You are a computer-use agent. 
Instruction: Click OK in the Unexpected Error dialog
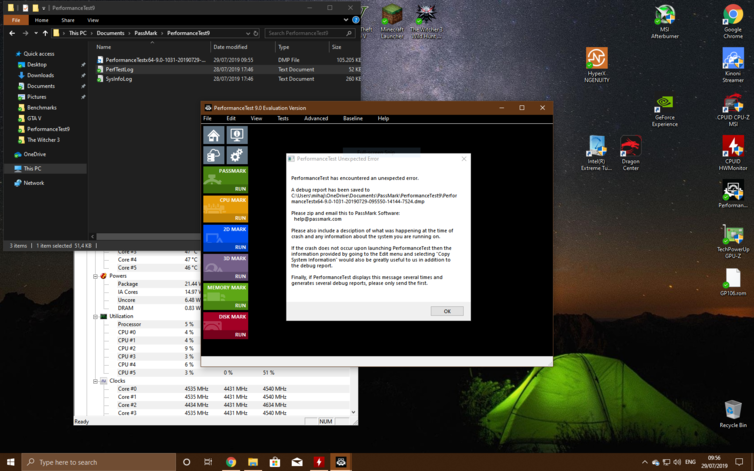click(x=447, y=311)
